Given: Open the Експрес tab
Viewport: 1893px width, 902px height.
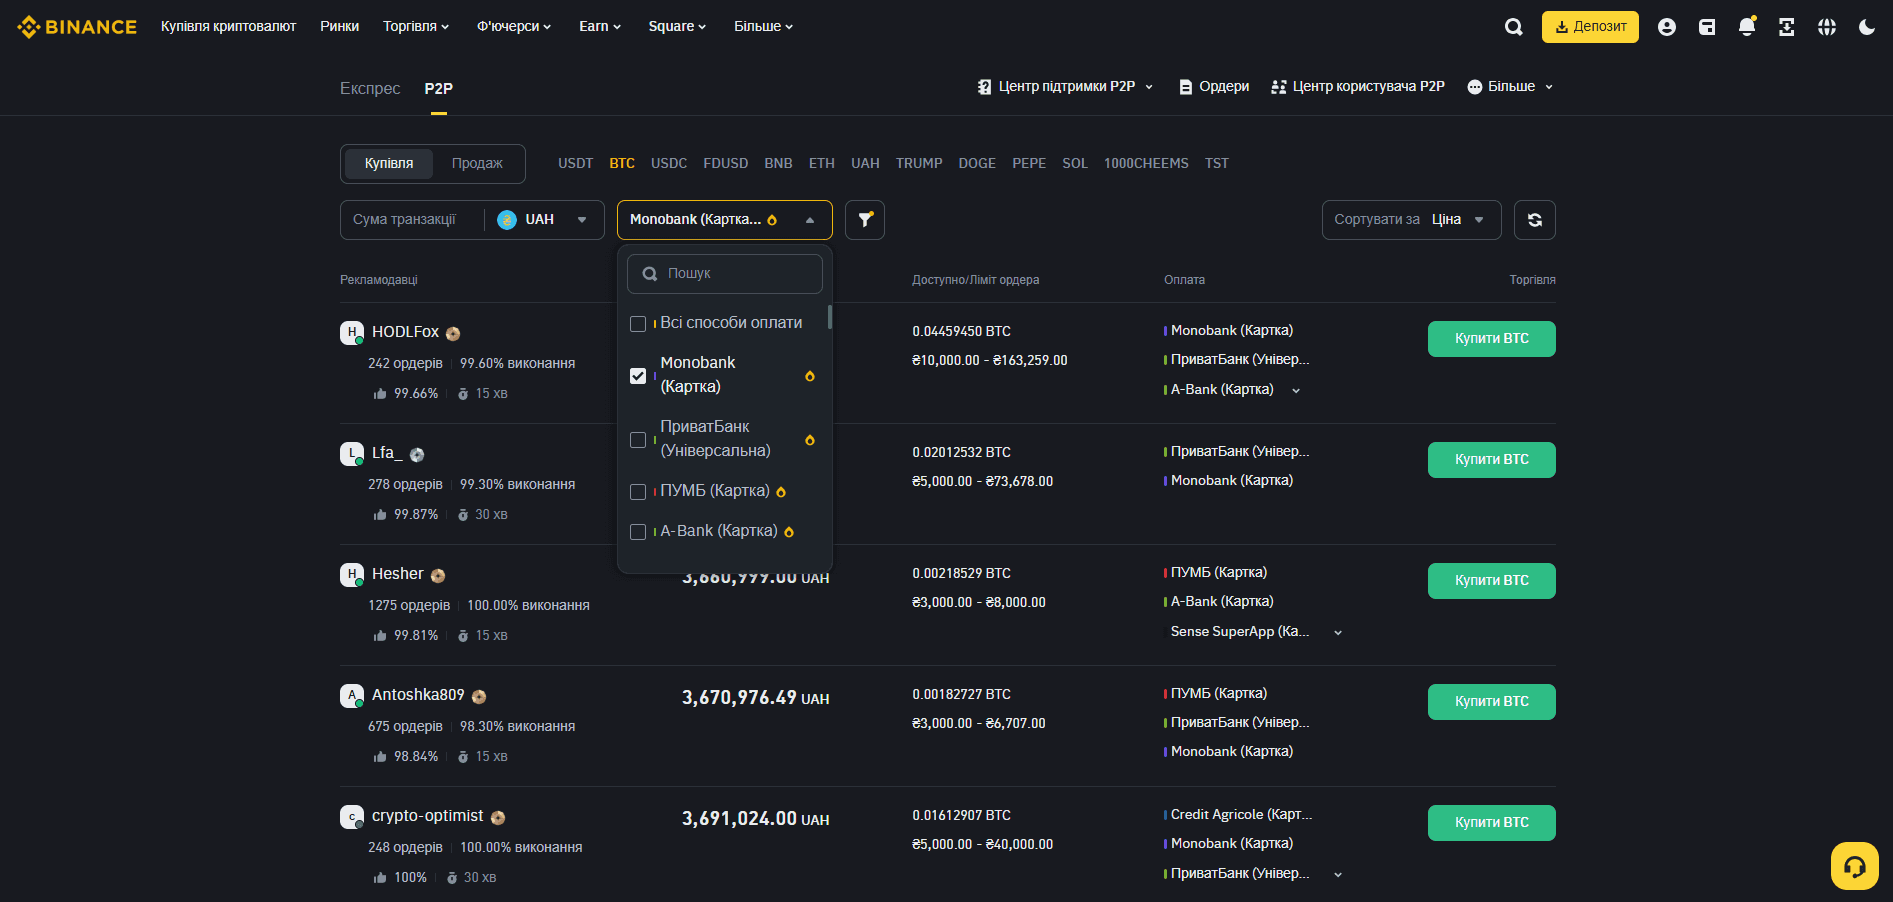Looking at the screenshot, I should (370, 89).
